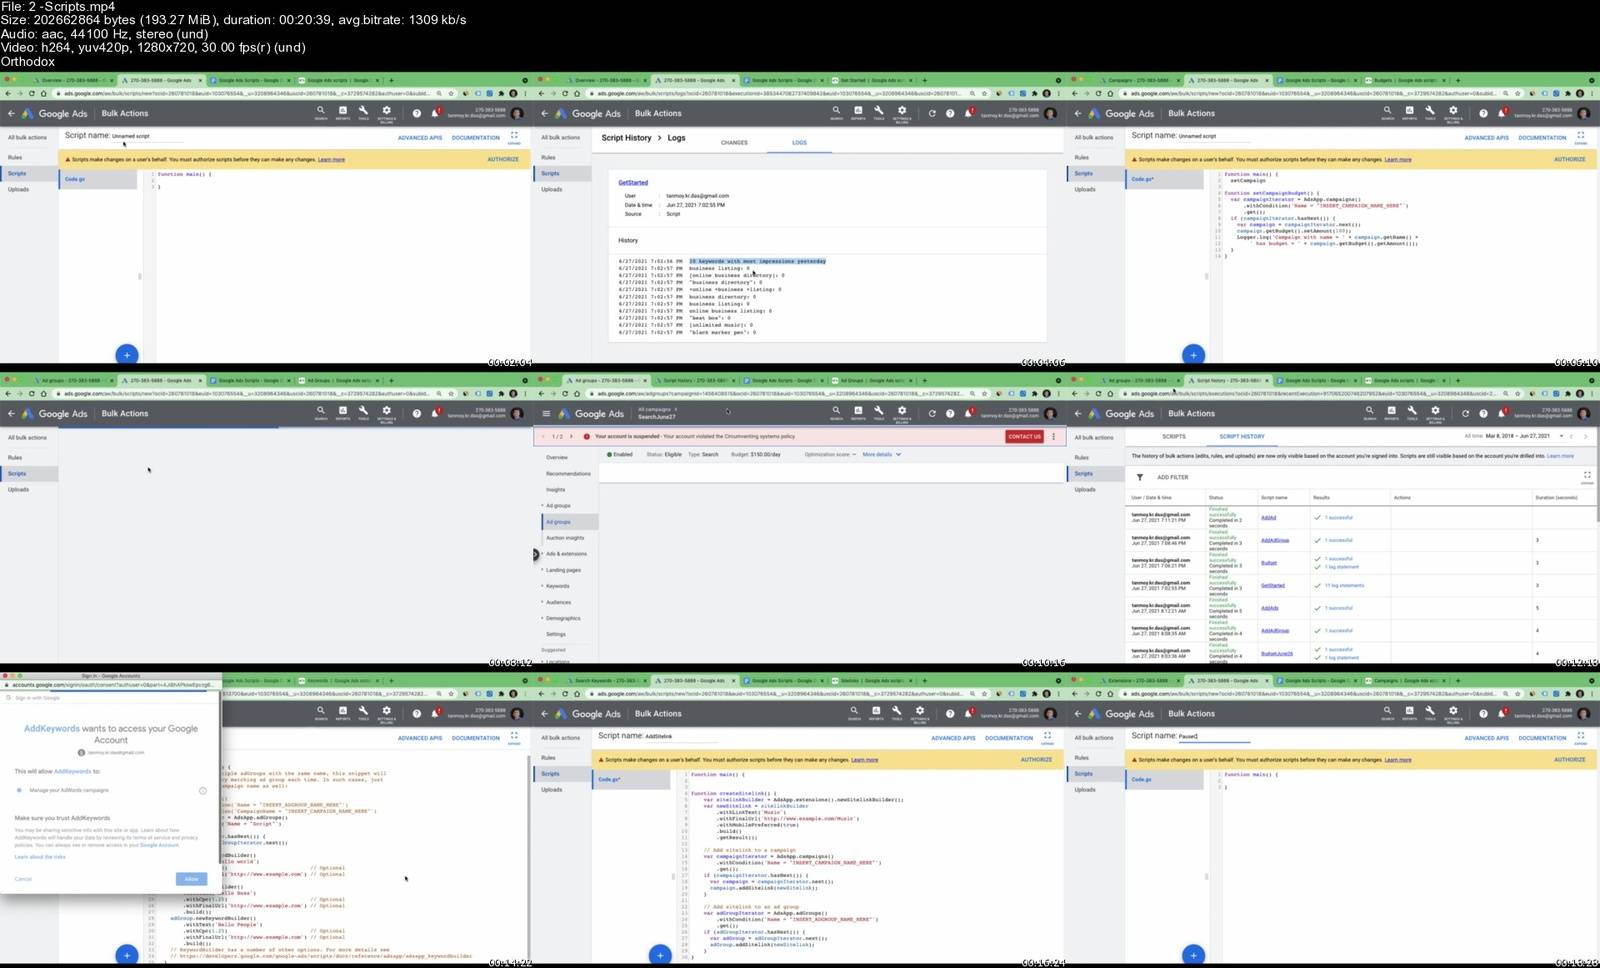Select LOGS tab in Script History frame

[799, 142]
